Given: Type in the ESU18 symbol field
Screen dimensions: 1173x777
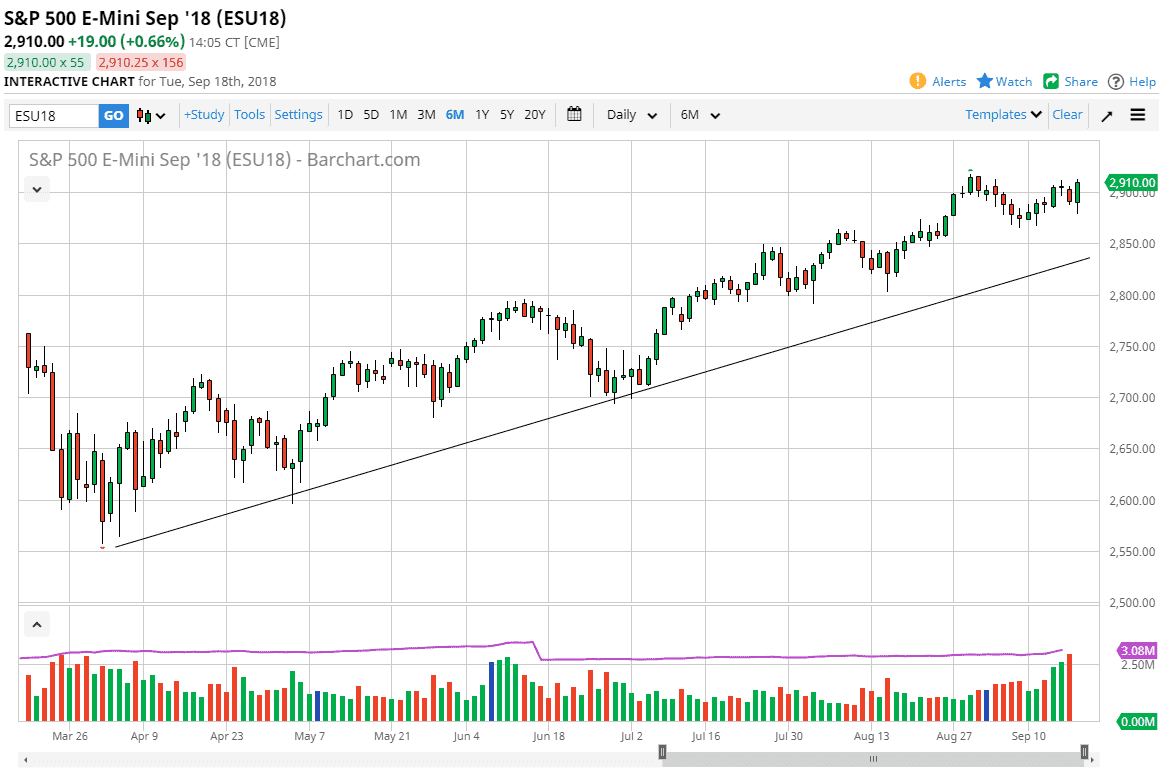Looking at the screenshot, I should coord(53,115).
